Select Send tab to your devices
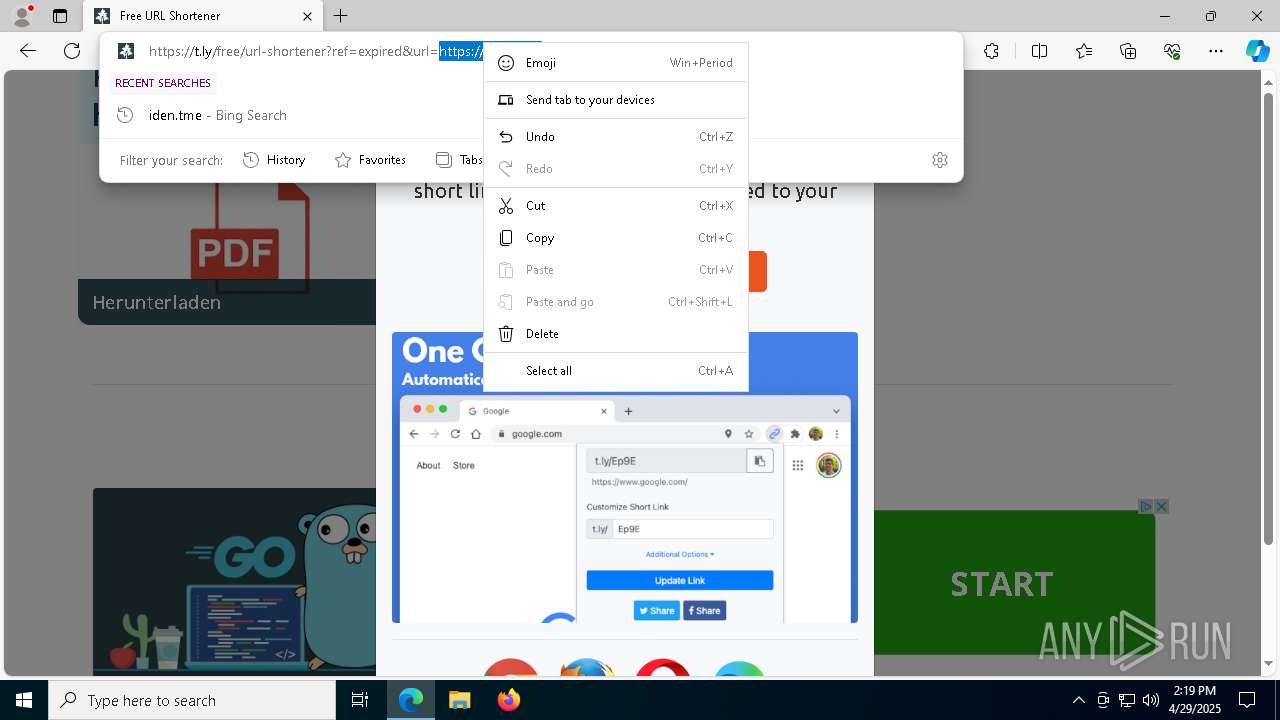 coord(616,100)
